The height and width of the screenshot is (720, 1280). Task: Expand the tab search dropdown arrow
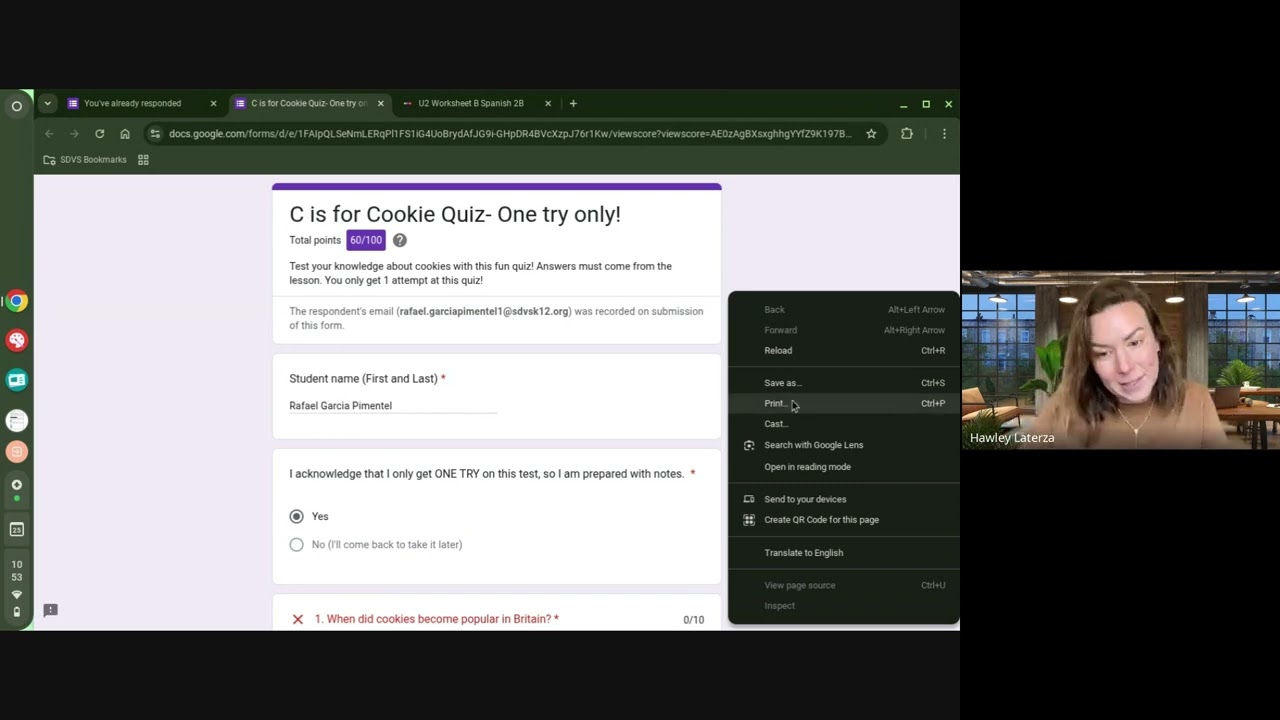[47, 103]
